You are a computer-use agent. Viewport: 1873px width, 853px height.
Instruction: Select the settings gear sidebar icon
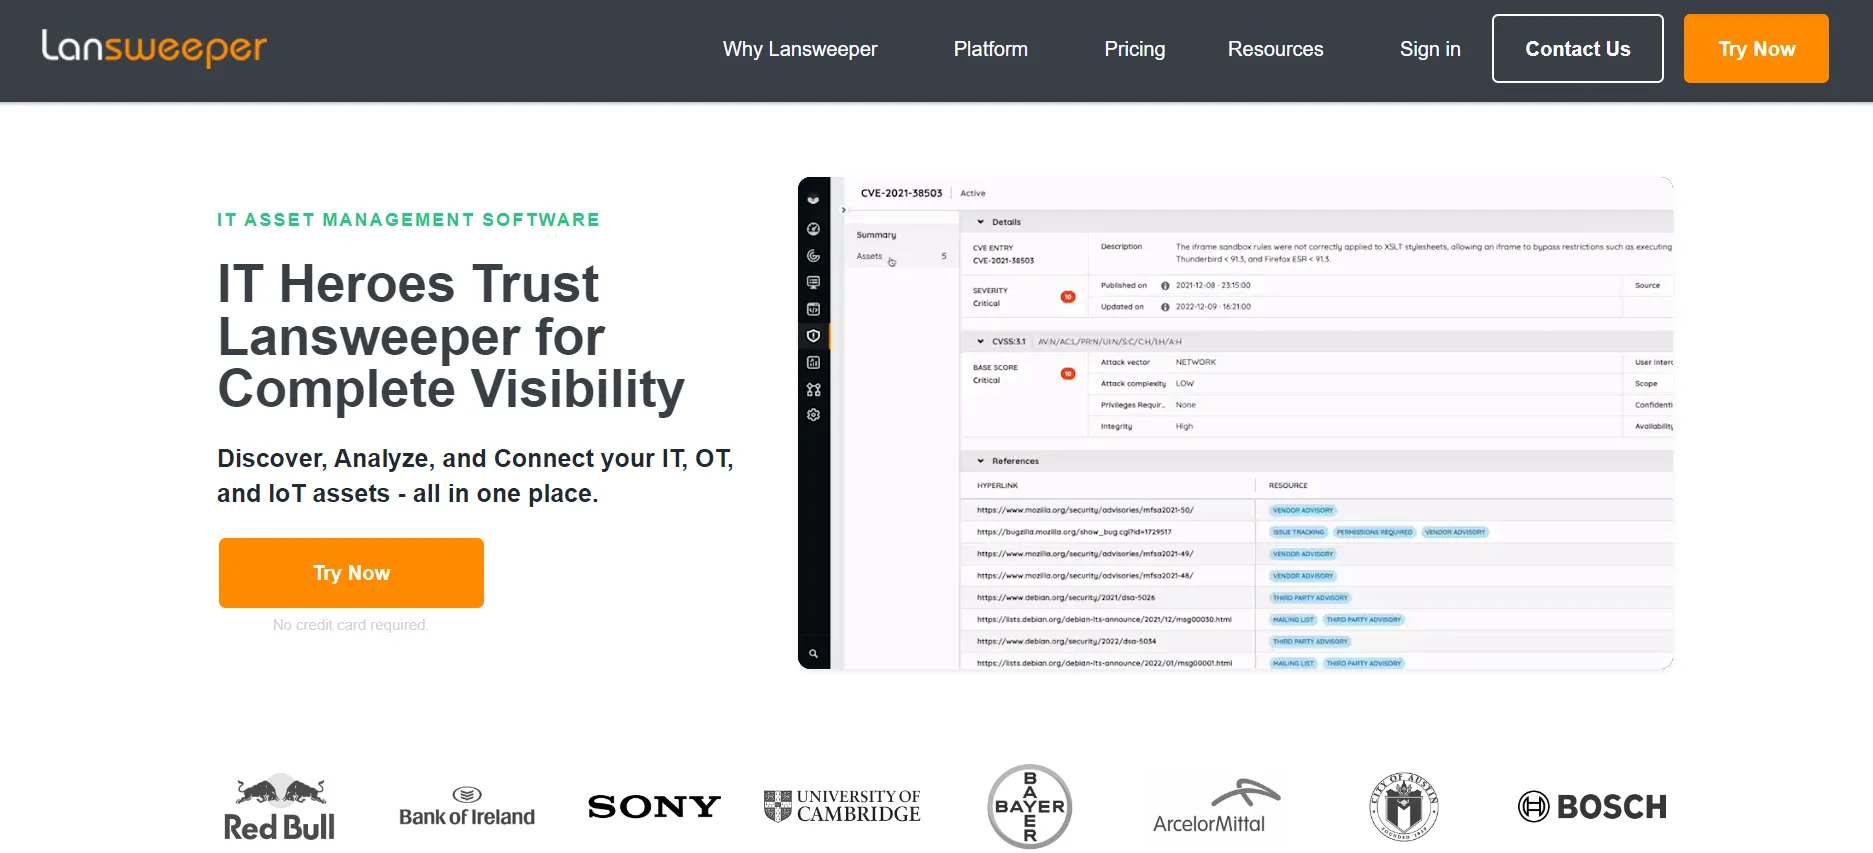[x=813, y=415]
